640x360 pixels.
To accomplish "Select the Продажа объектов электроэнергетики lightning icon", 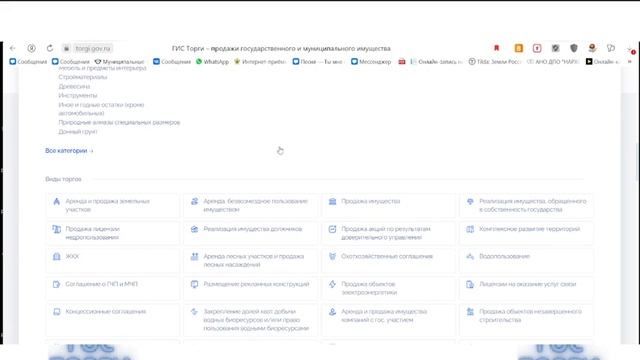I will point(332,284).
